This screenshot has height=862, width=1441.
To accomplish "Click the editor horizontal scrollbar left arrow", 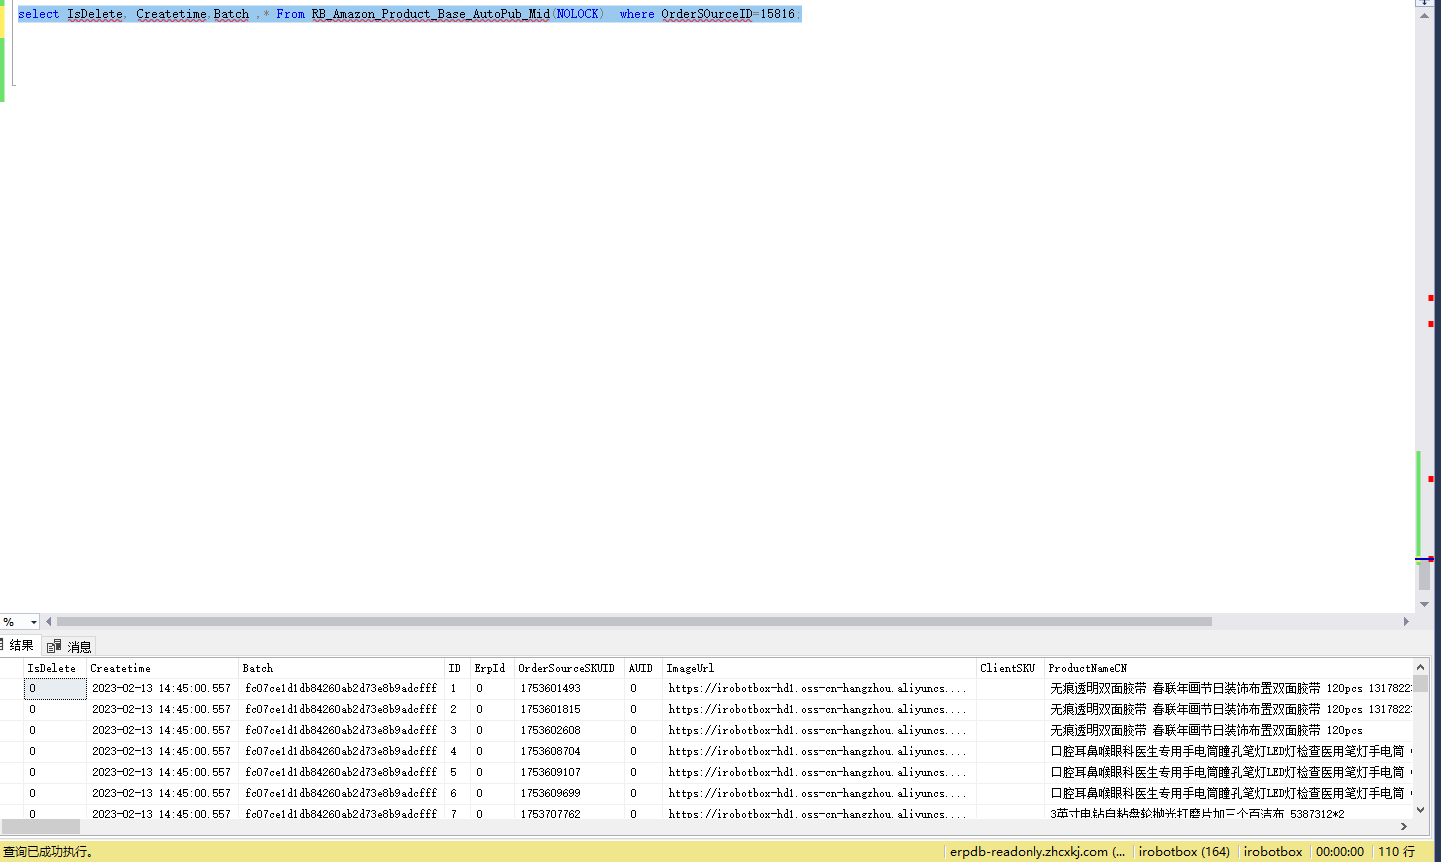I will [48, 622].
